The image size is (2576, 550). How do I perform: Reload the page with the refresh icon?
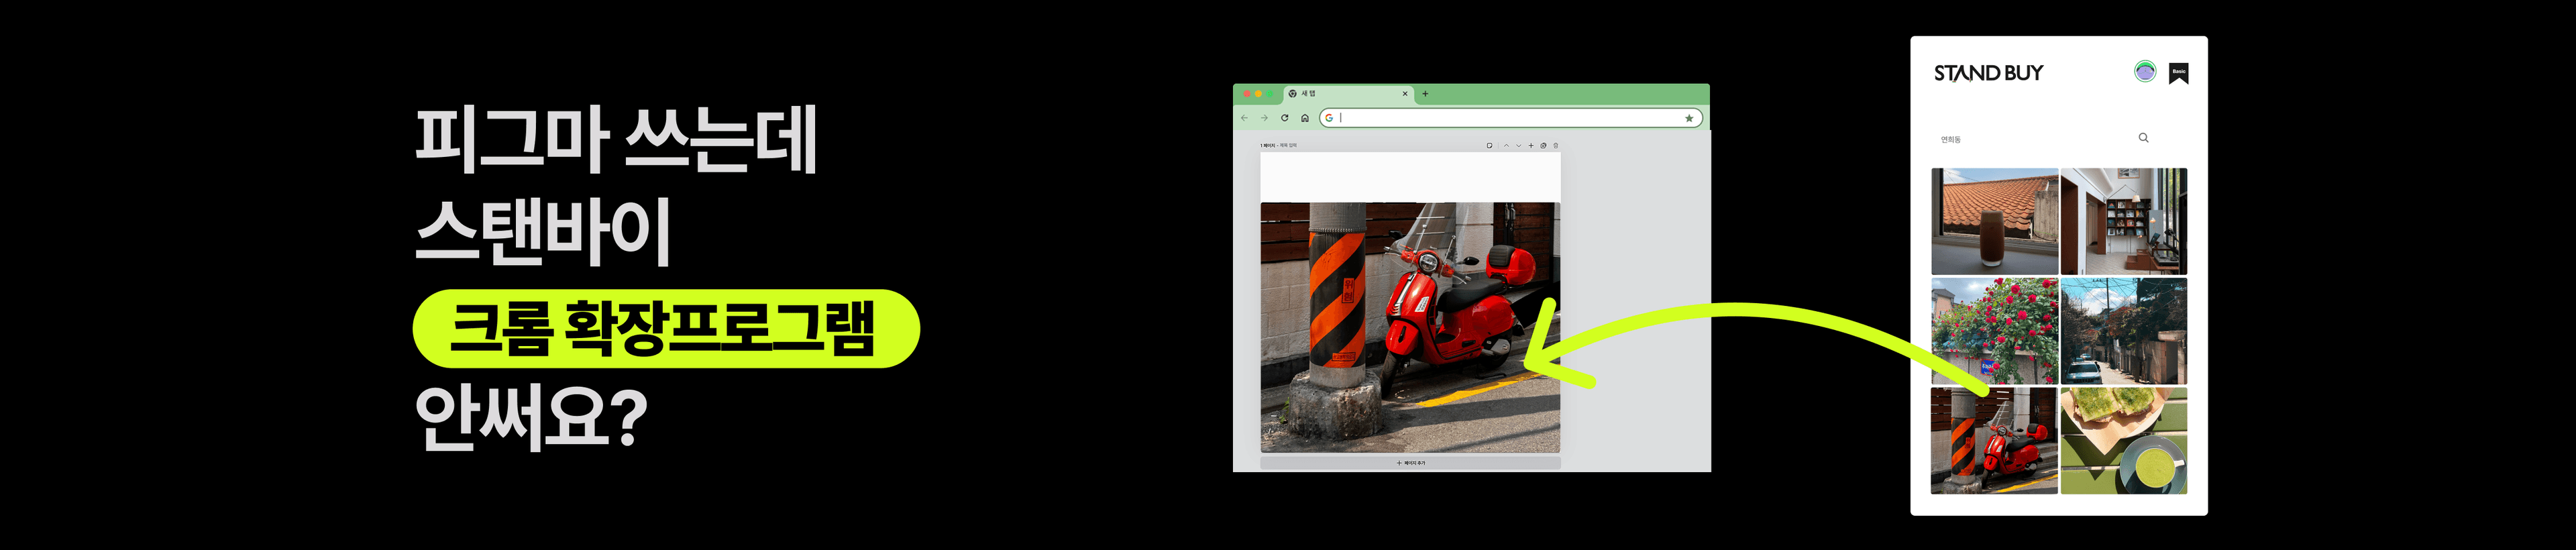tap(1285, 118)
